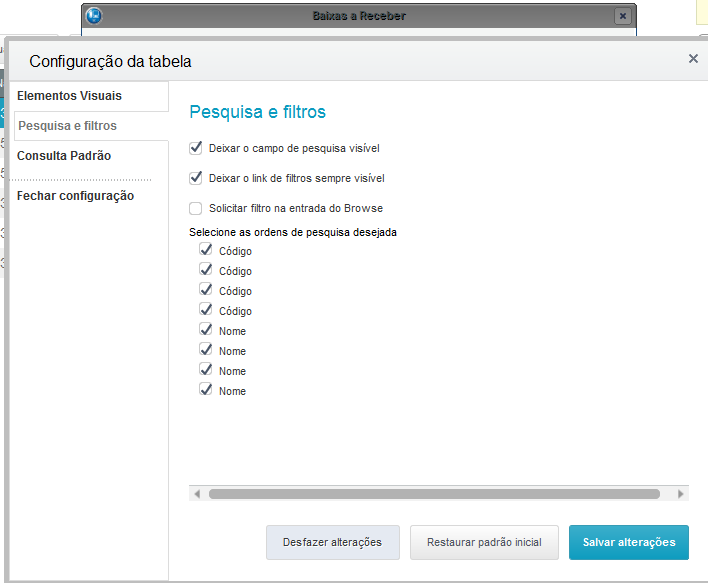Uncheck the first Nome search order

click(206, 330)
